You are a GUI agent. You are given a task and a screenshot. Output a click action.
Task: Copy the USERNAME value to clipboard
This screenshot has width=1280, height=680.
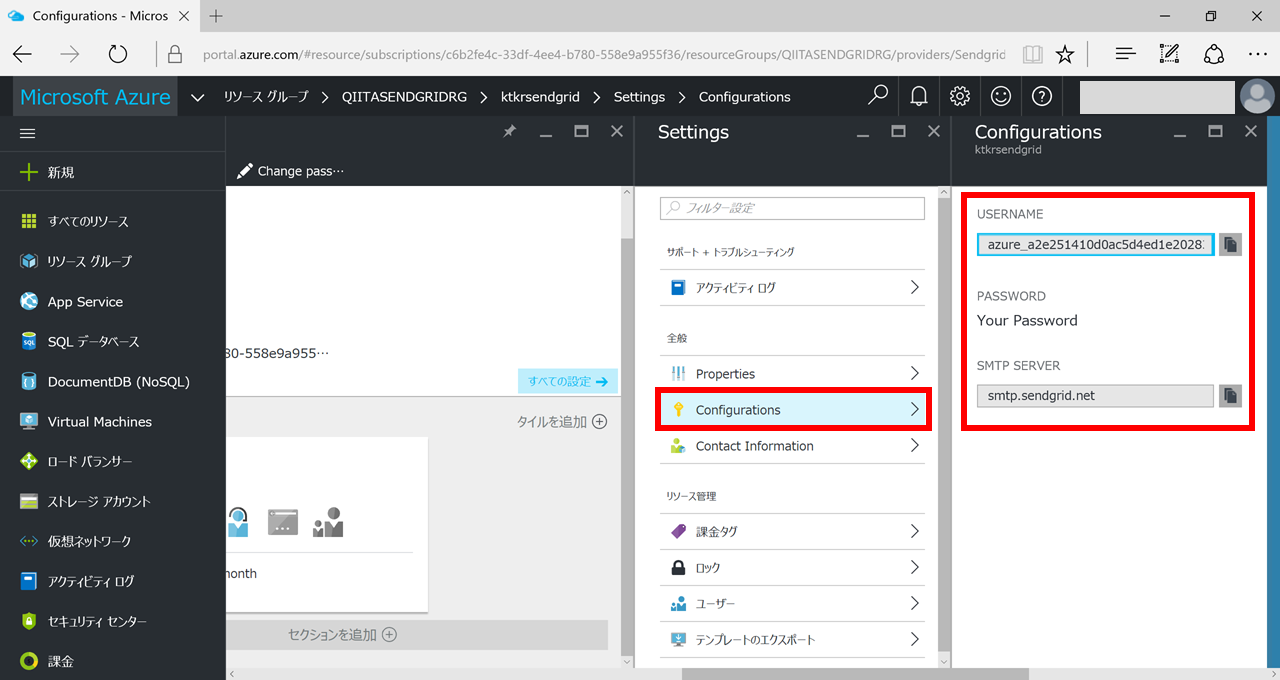point(1230,244)
